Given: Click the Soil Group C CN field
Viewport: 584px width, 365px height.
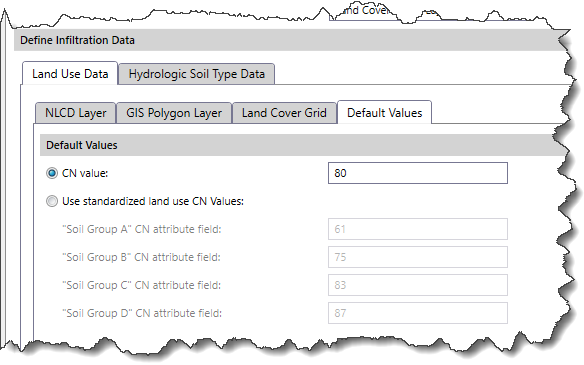Looking at the screenshot, I should click(x=418, y=285).
